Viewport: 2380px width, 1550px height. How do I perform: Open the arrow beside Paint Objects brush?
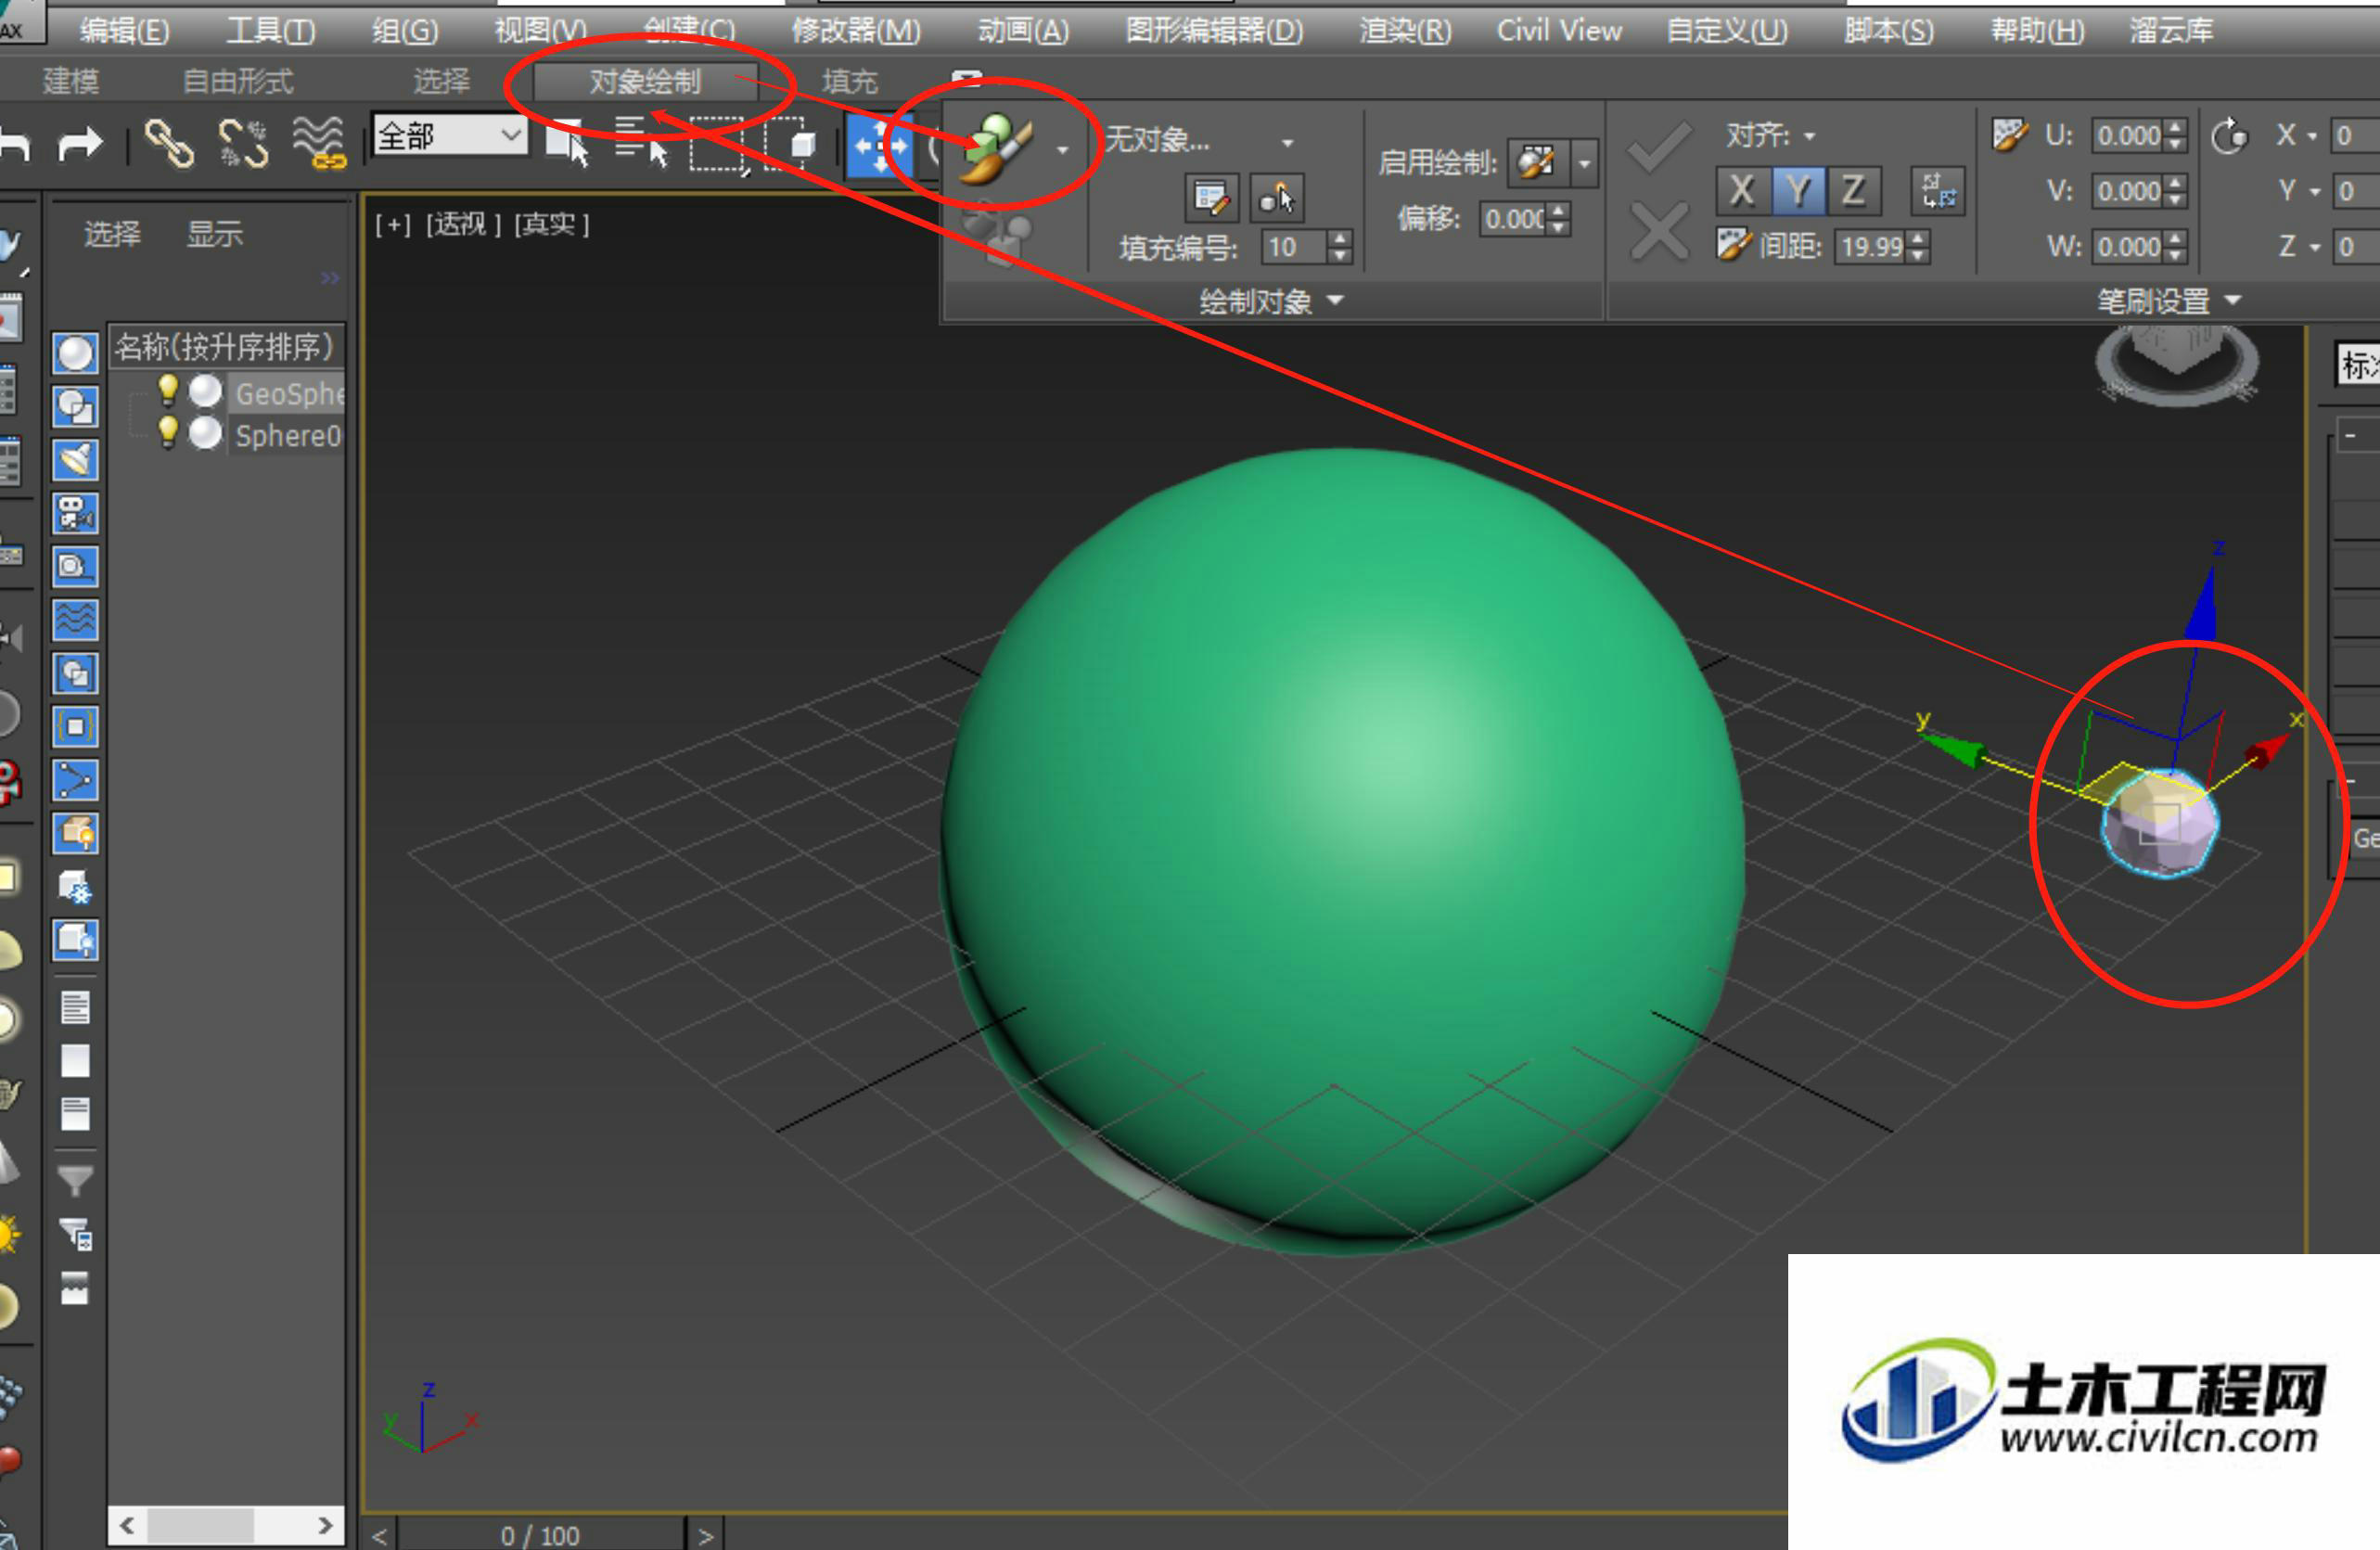[x=1062, y=150]
